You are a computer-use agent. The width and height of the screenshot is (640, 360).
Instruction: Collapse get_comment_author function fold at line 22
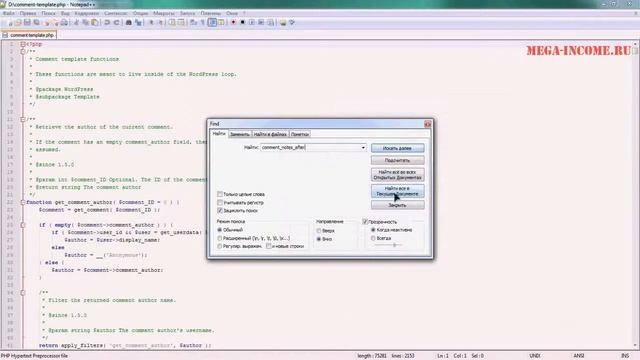point(23,202)
